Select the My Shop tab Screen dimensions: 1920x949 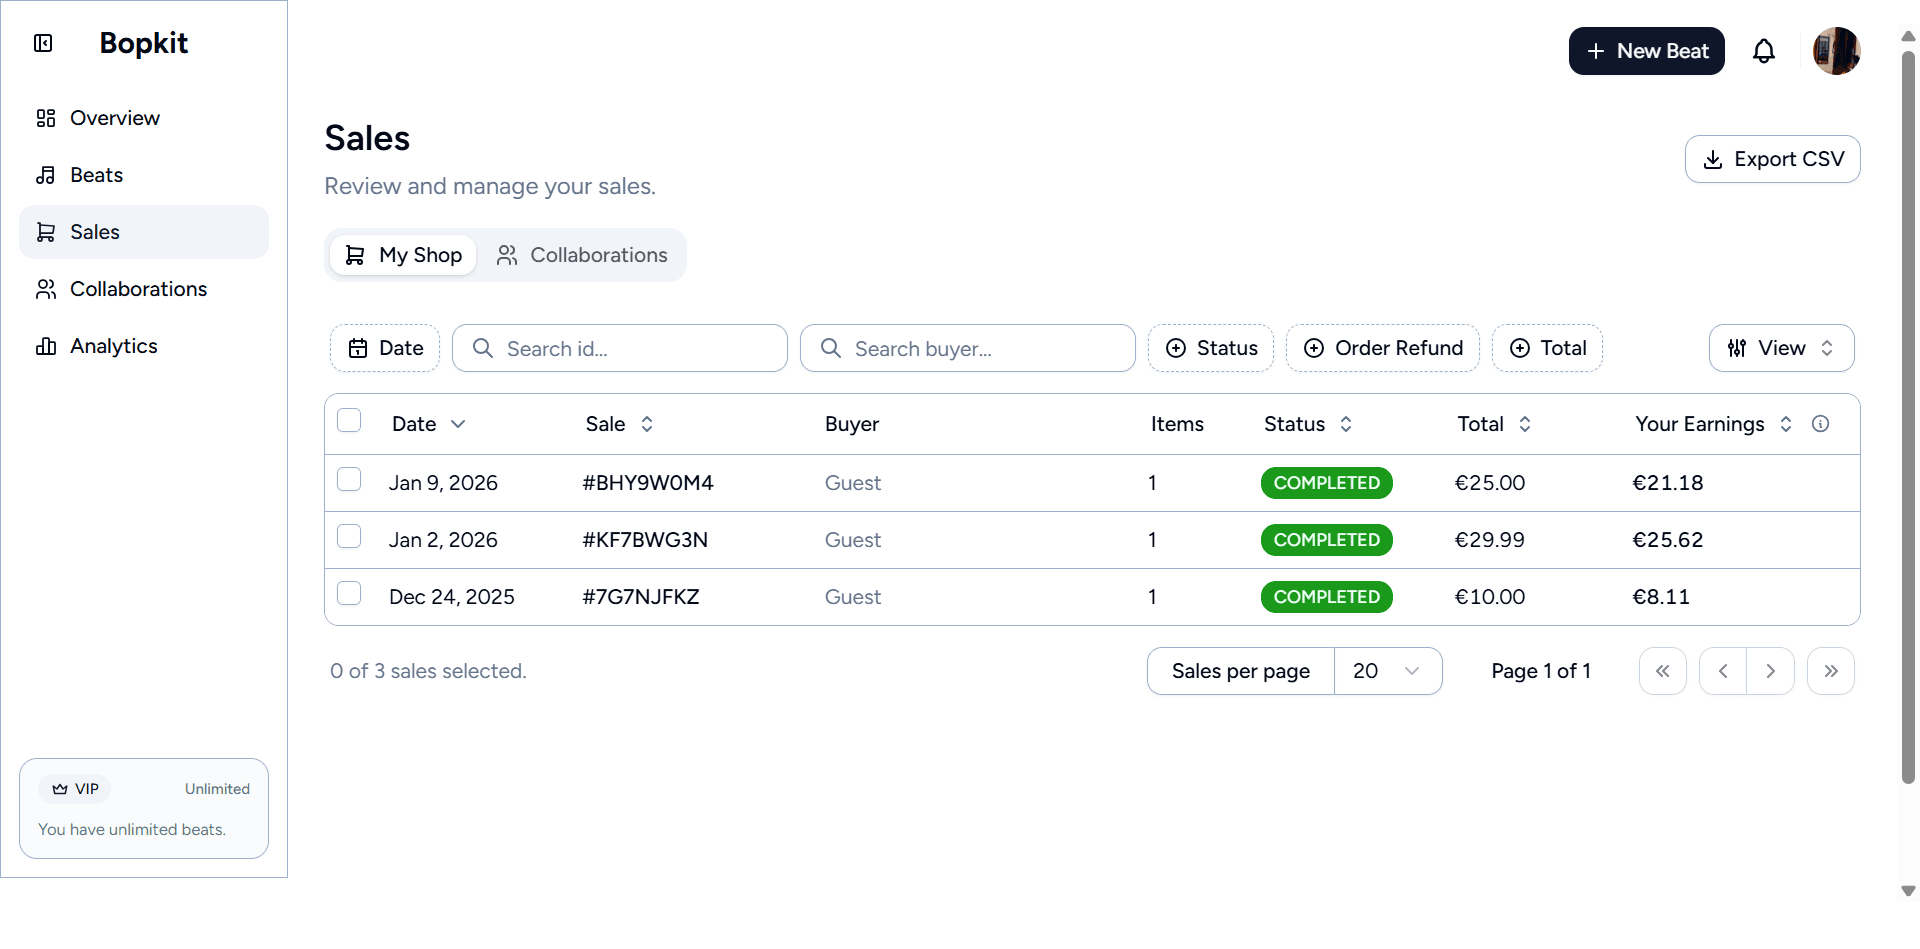(402, 255)
